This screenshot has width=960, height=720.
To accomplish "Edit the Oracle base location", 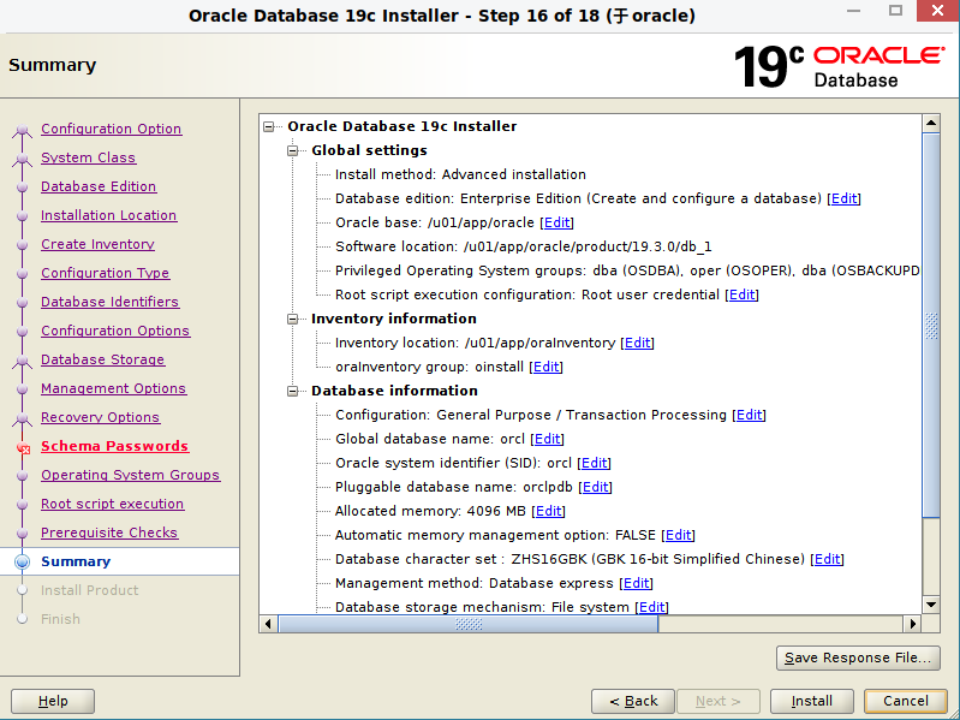I will (557, 222).
